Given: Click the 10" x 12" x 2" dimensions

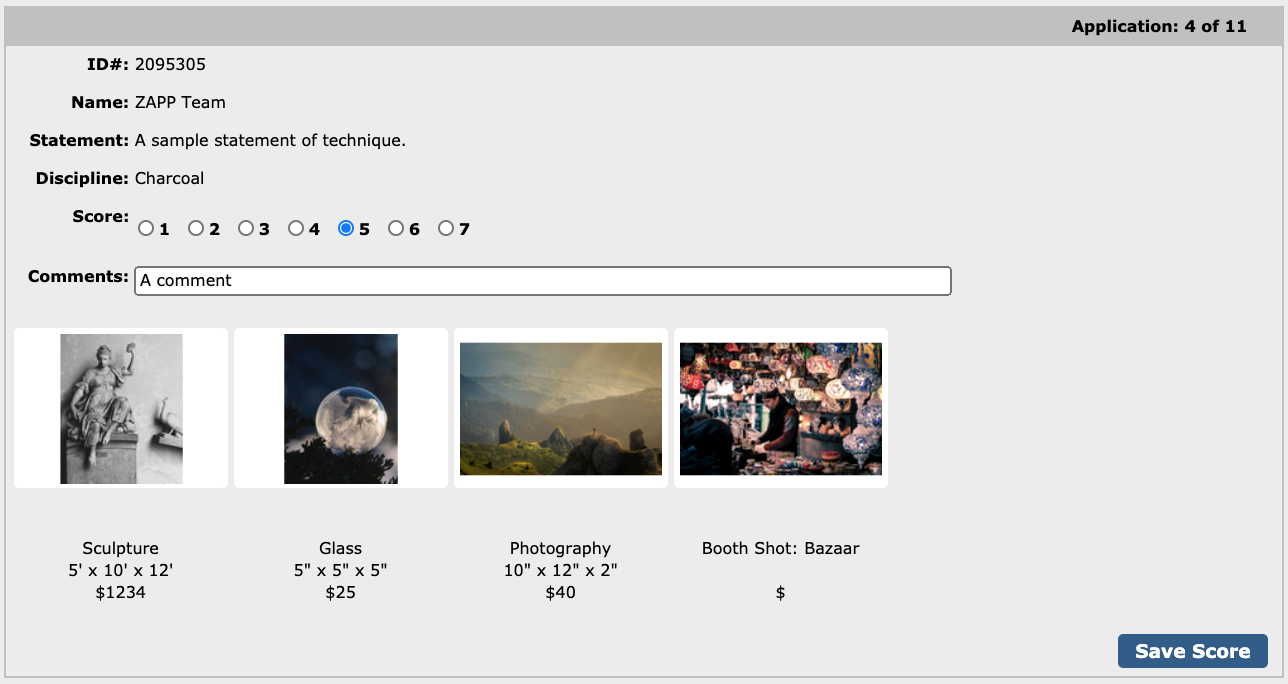Looking at the screenshot, I should point(560,570).
